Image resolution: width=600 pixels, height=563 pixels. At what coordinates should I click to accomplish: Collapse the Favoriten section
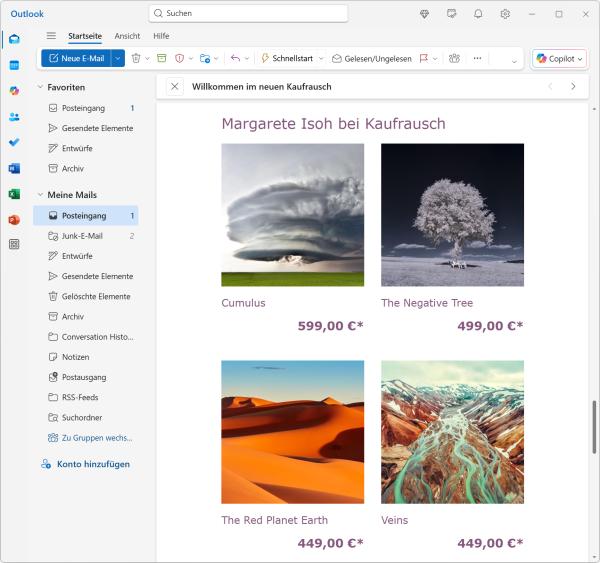point(40,87)
